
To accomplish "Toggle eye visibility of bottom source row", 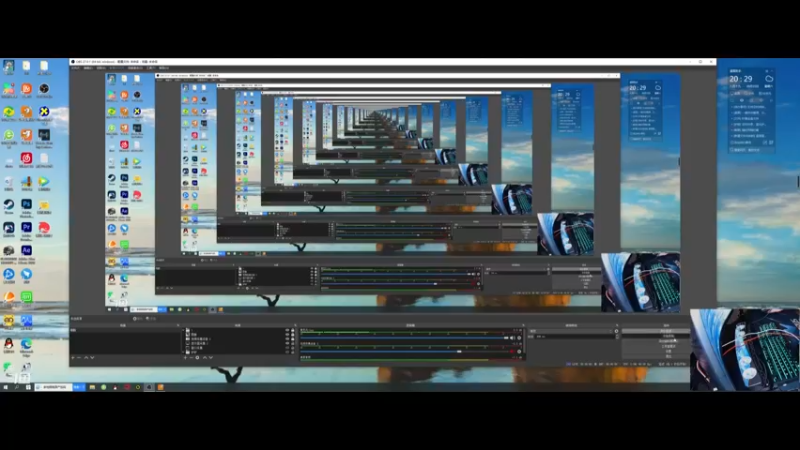I will click(287, 352).
